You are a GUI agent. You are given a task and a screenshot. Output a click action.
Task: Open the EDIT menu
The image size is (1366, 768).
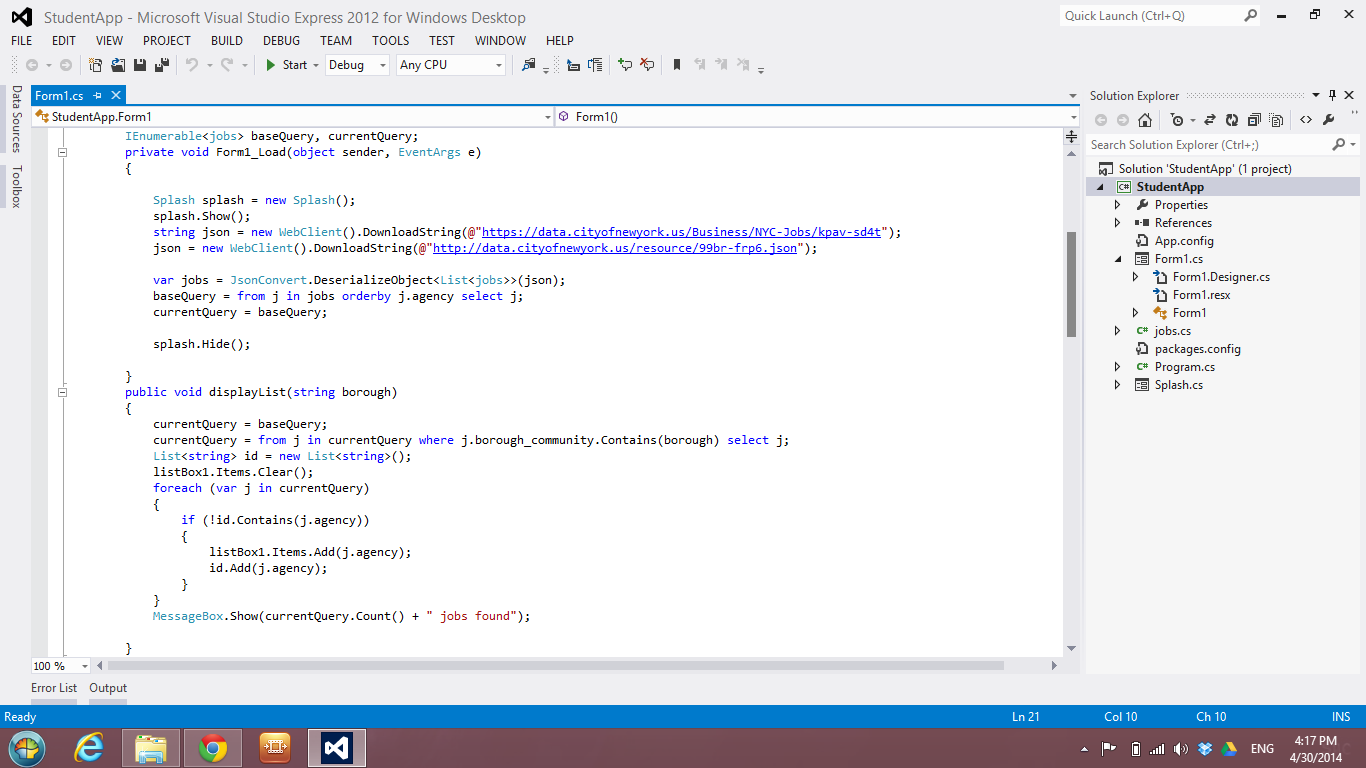64,41
